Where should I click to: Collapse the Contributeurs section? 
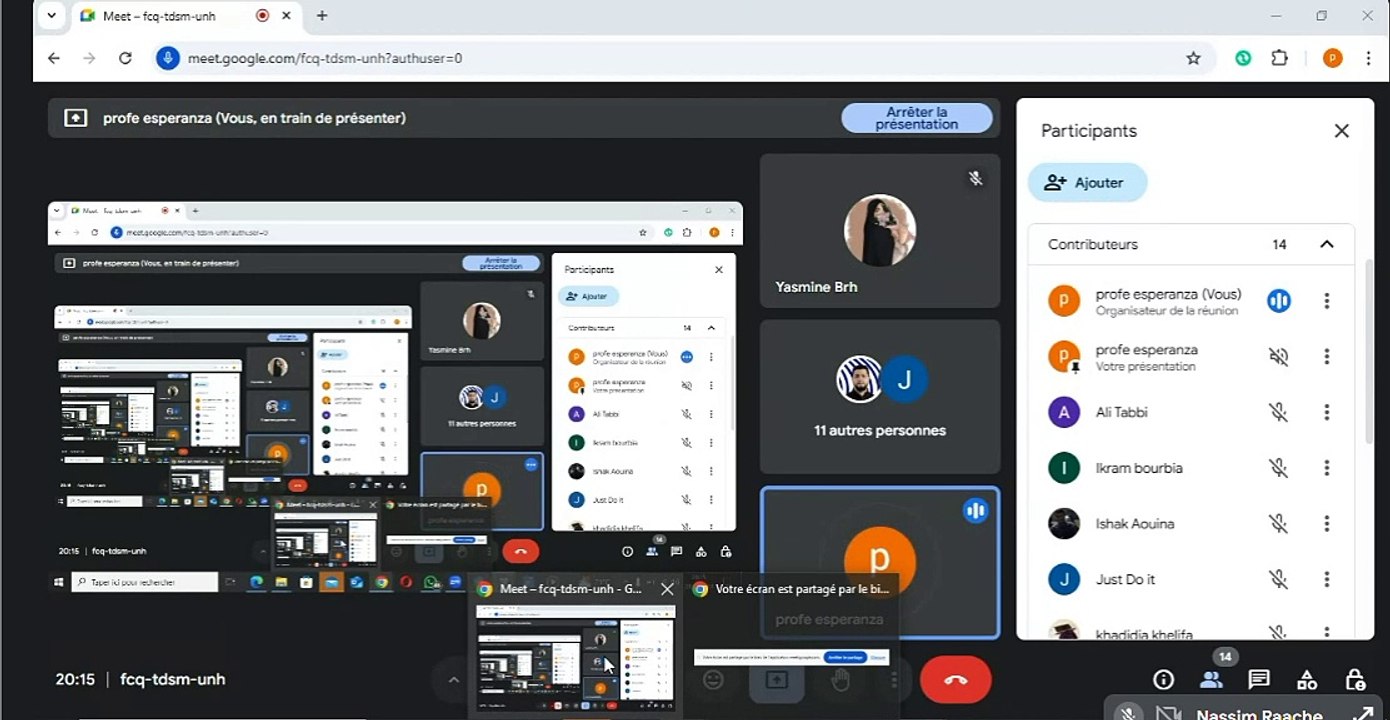(1327, 244)
